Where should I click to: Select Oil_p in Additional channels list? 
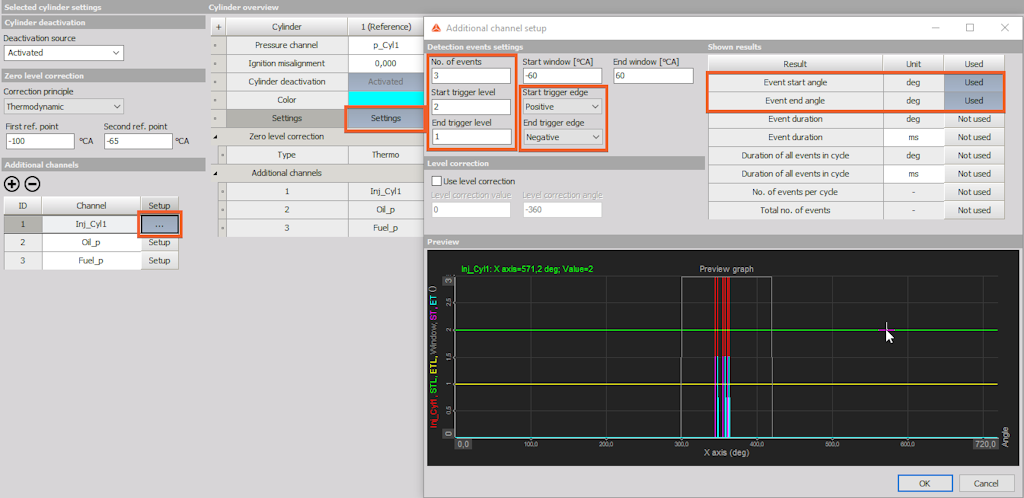pyautogui.click(x=91, y=242)
